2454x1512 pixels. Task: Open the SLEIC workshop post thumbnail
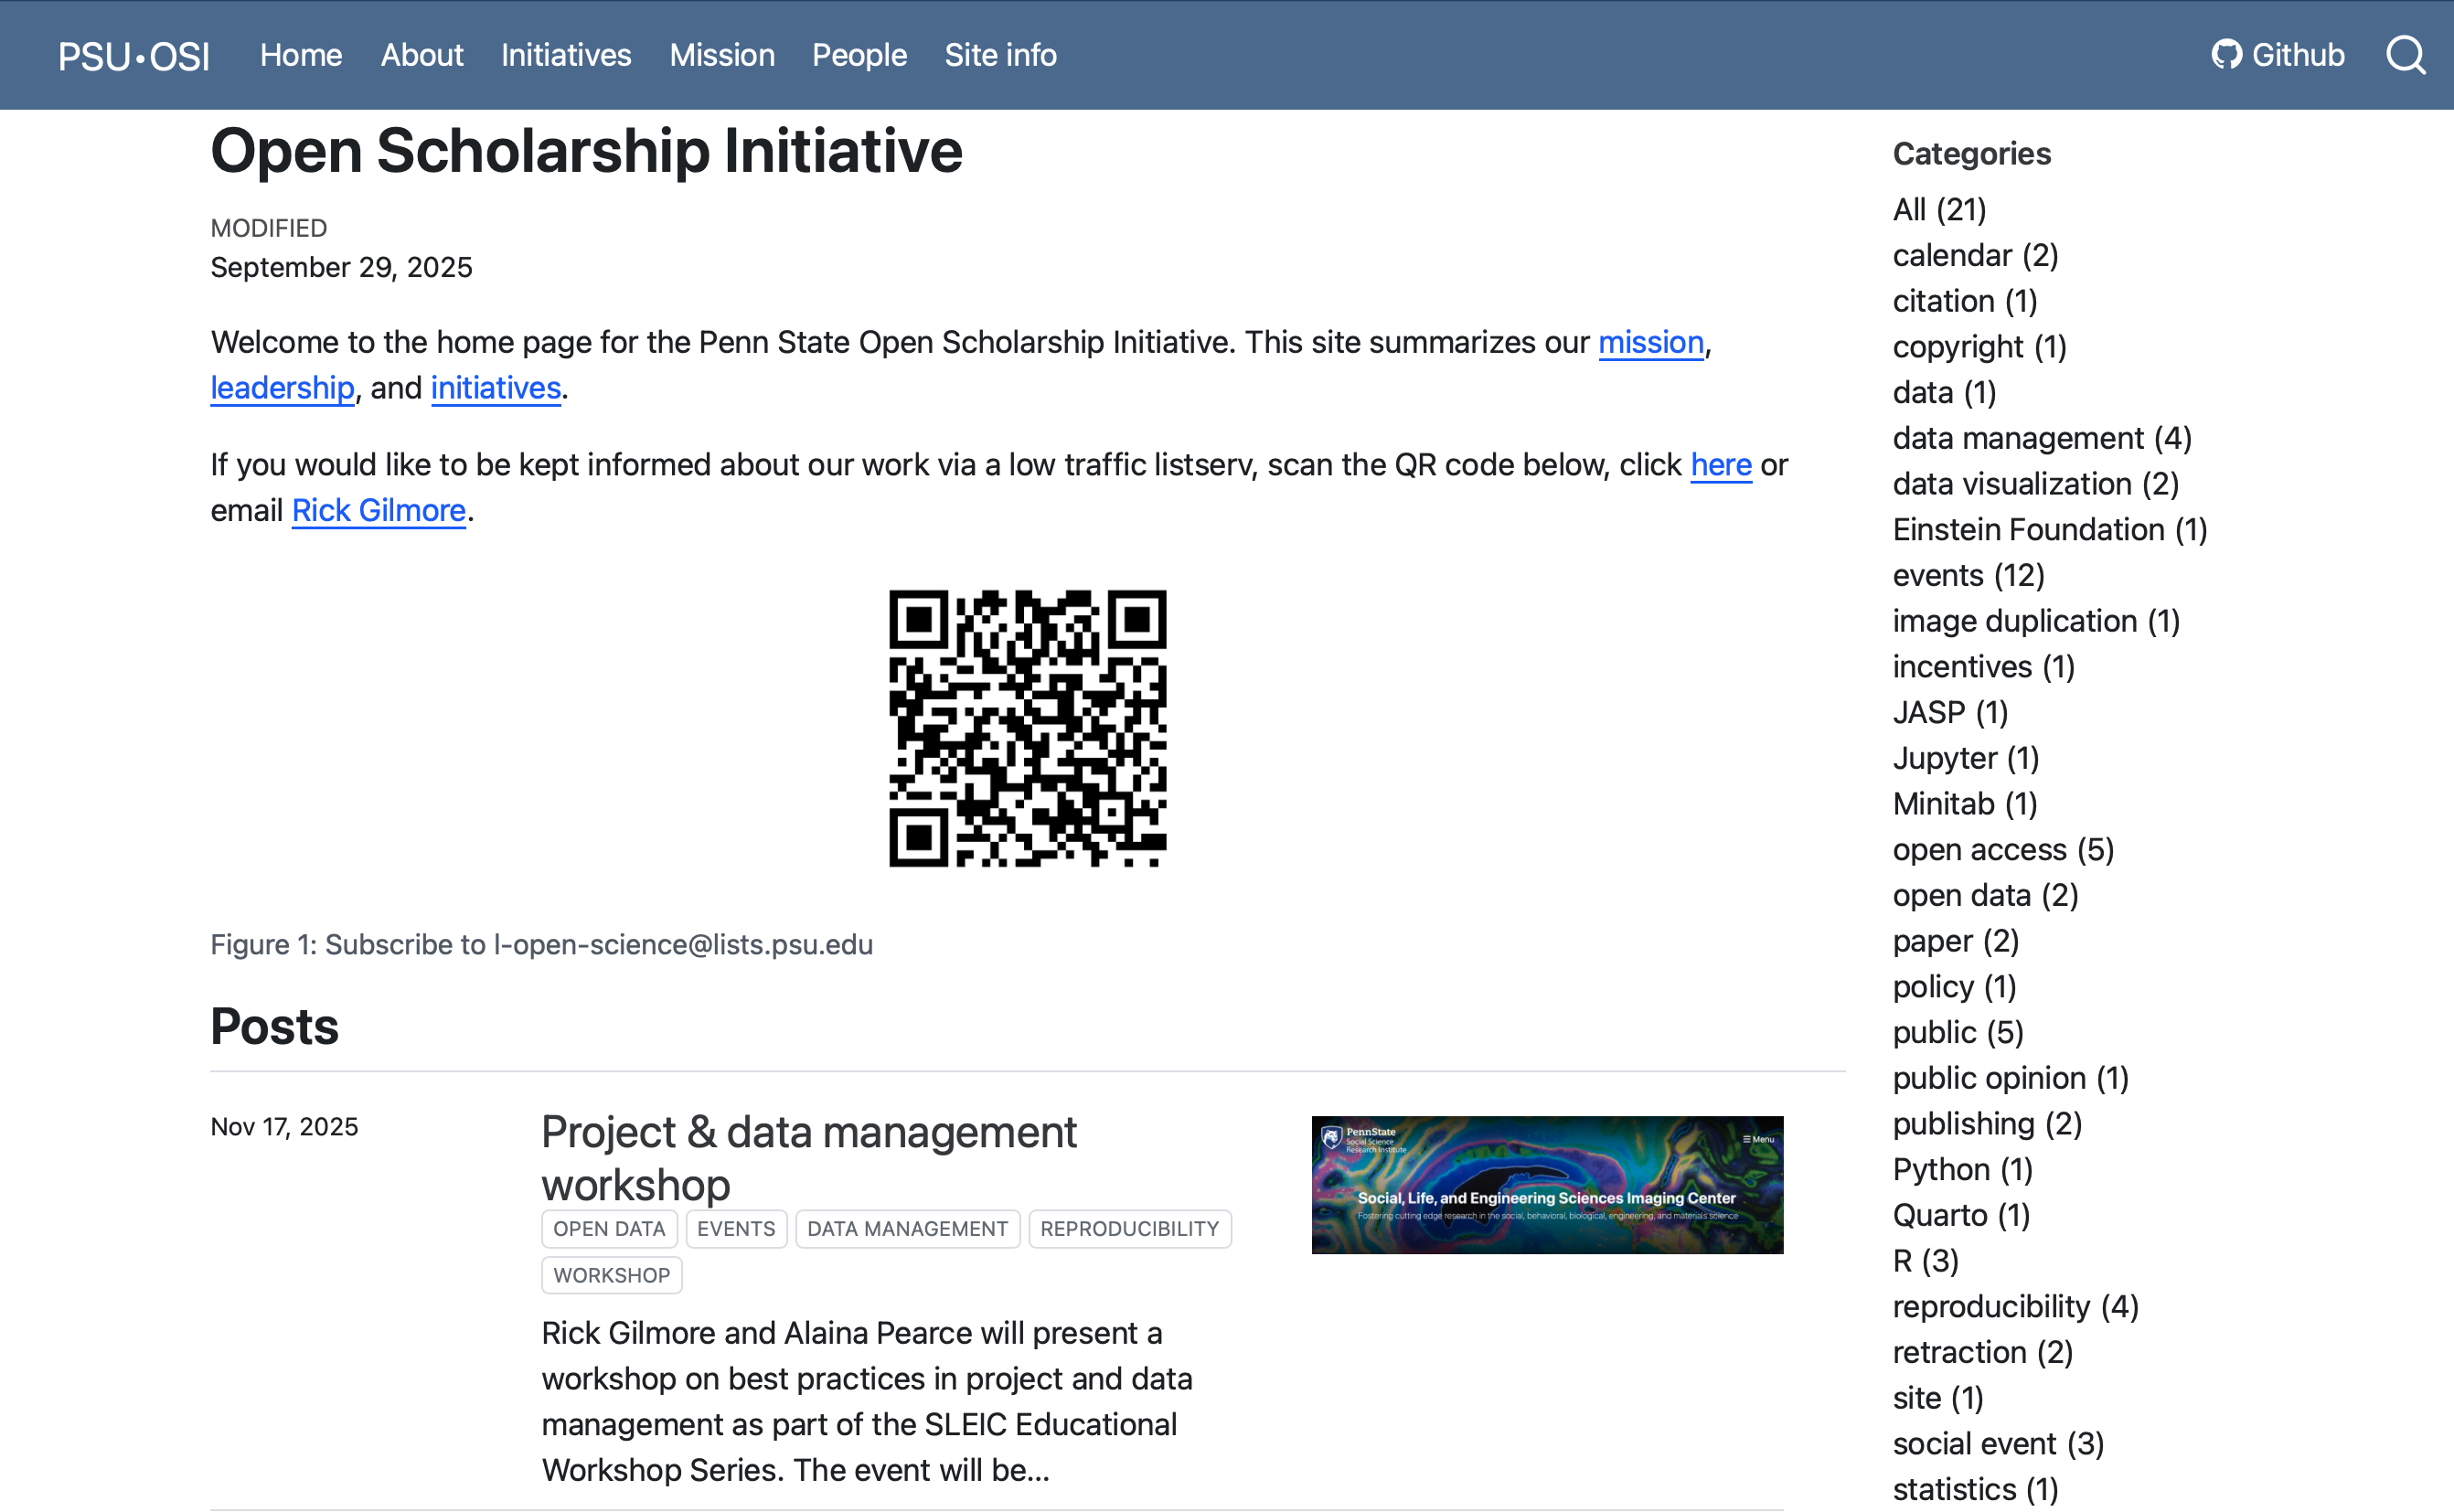point(1546,1184)
